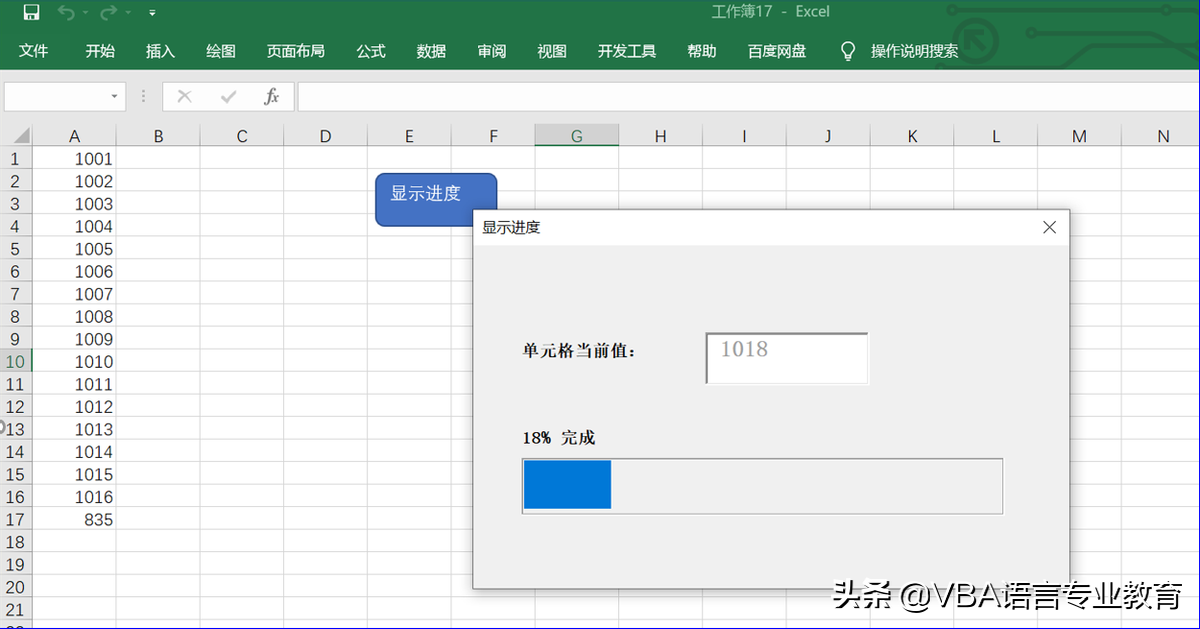Select cell containing 1006
This screenshot has height=629, width=1200.
(75, 271)
